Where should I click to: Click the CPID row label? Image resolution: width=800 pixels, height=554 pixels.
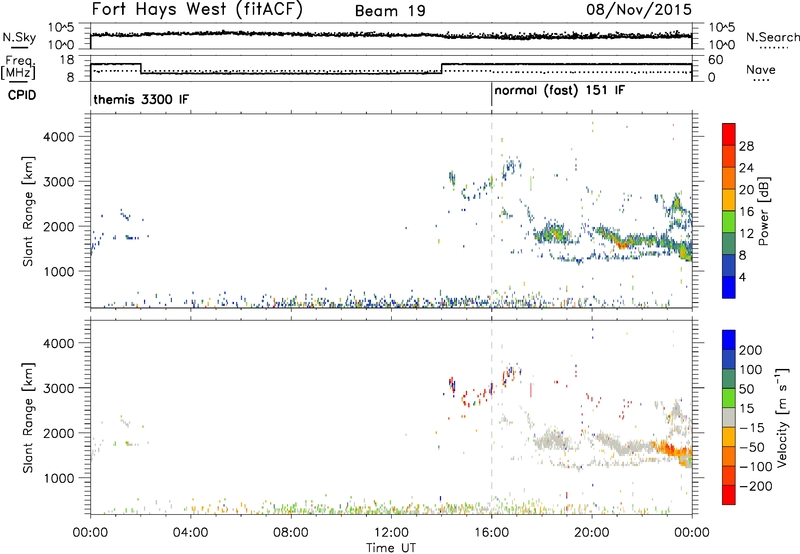[x=22, y=95]
